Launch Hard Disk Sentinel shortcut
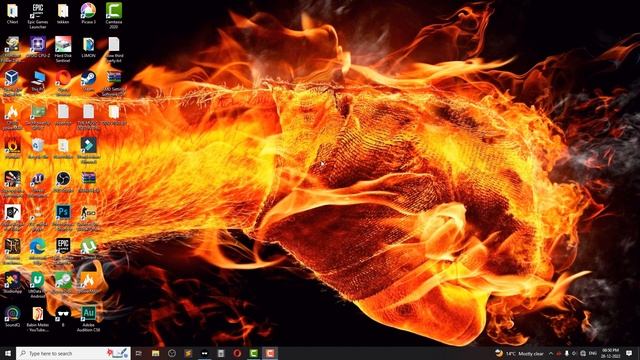This screenshot has height=360, width=640. click(63, 49)
